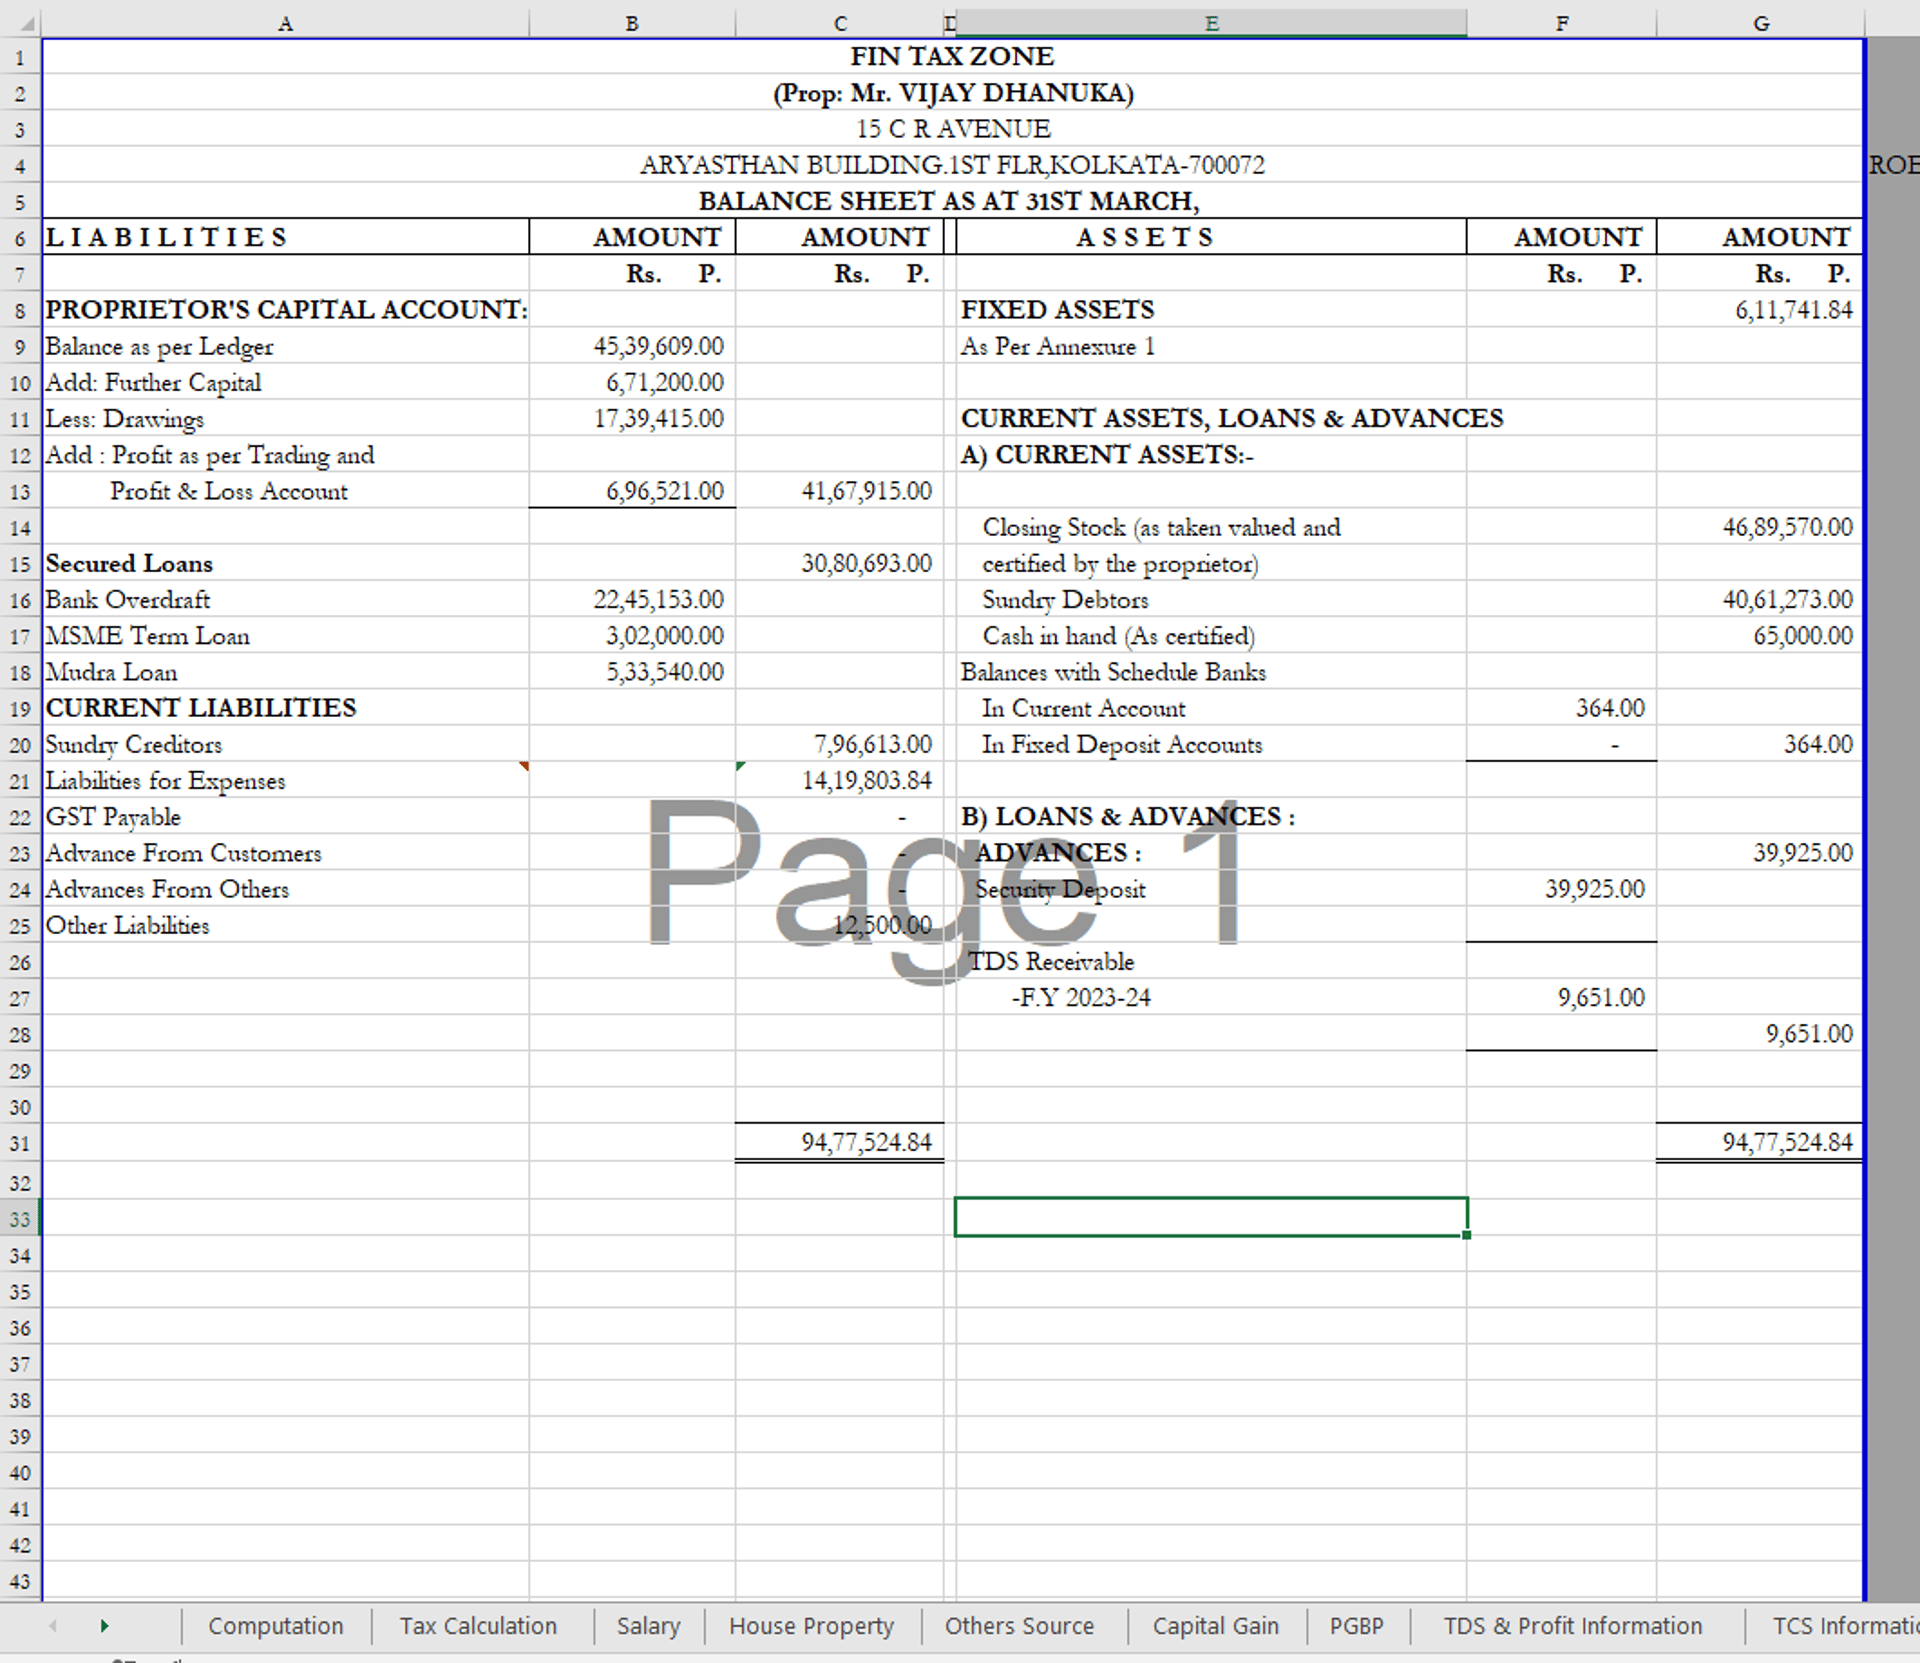Open the Capital Gain tab

pyautogui.click(x=1215, y=1626)
